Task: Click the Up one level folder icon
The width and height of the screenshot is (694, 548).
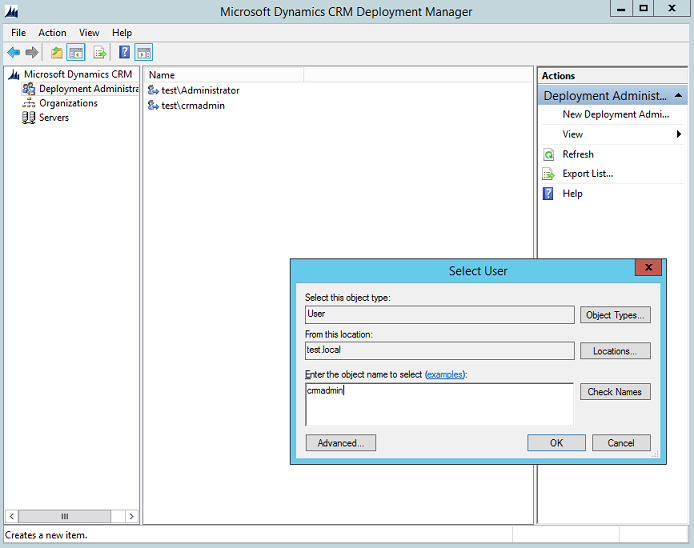Action: 56,53
